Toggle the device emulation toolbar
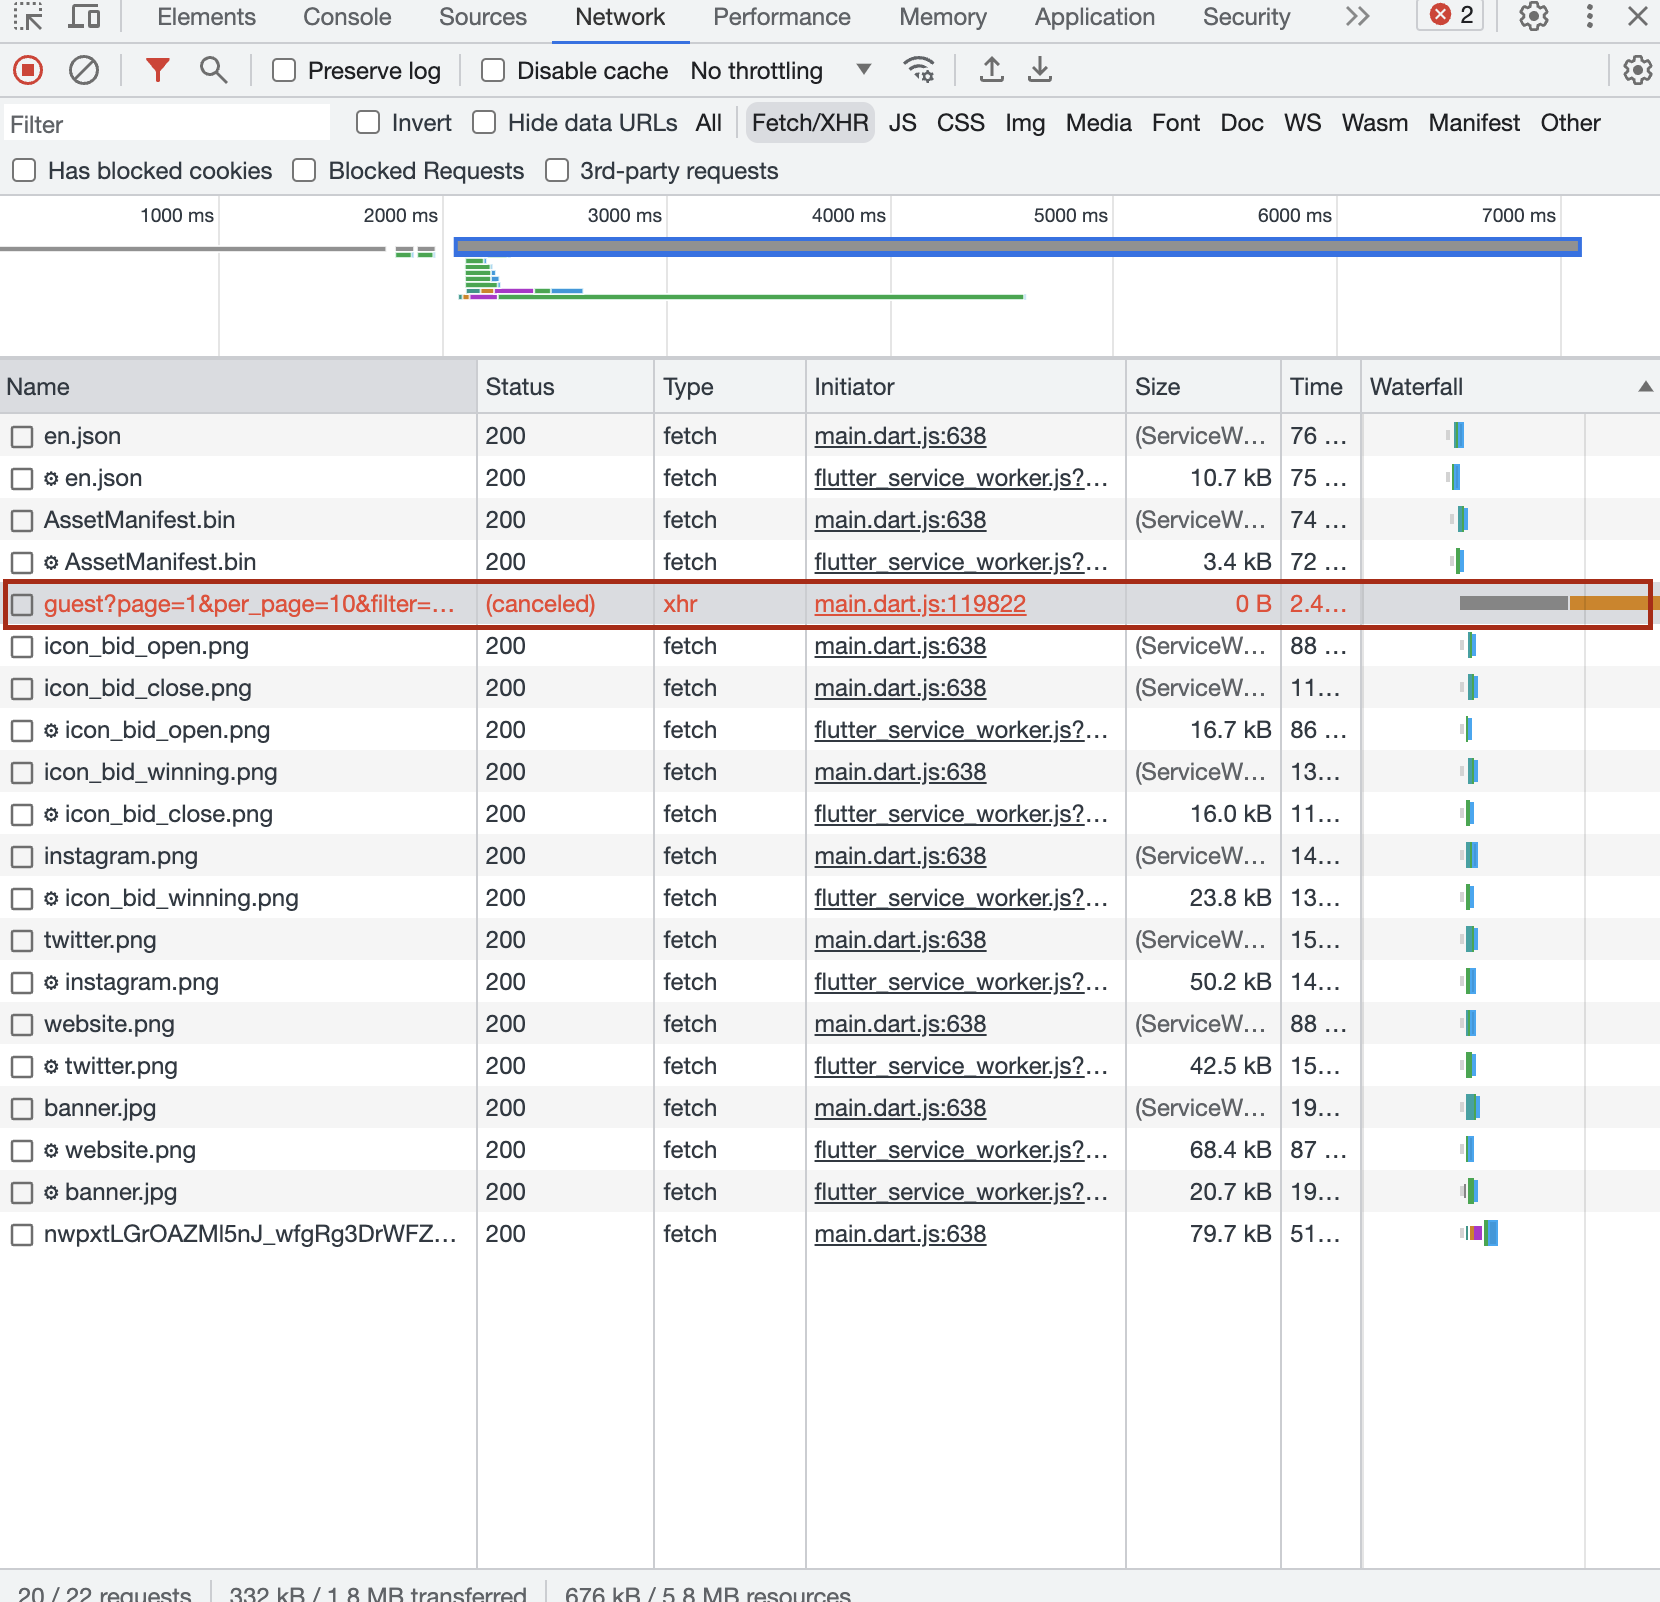The image size is (1660, 1602). tap(85, 16)
